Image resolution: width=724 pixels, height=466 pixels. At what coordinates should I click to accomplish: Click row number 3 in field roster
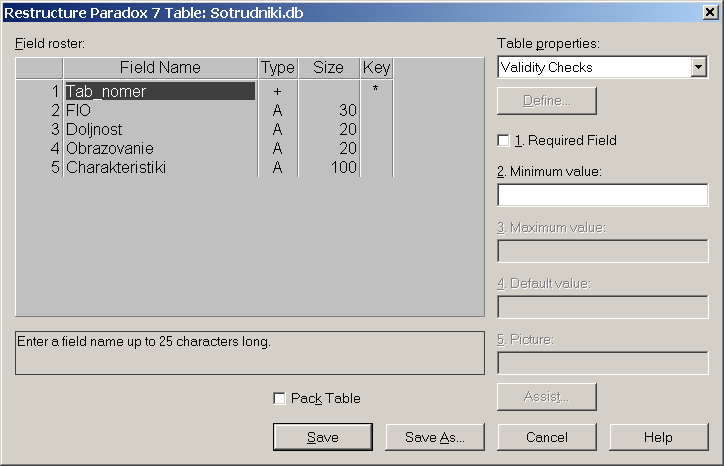coord(41,129)
